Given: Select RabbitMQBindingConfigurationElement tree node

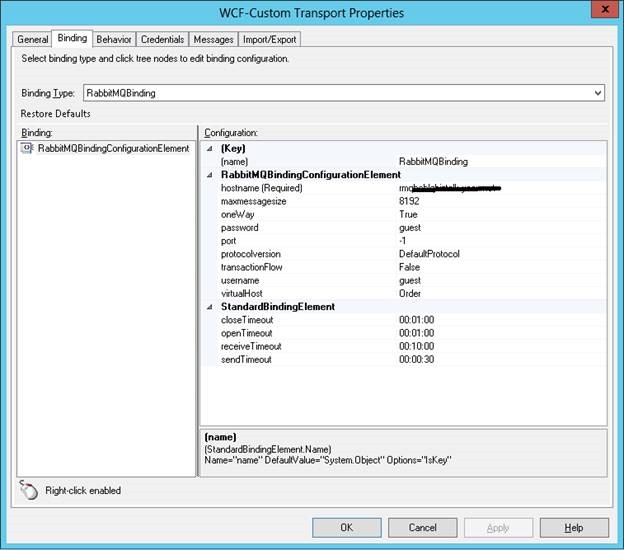Looking at the screenshot, I should click(114, 148).
